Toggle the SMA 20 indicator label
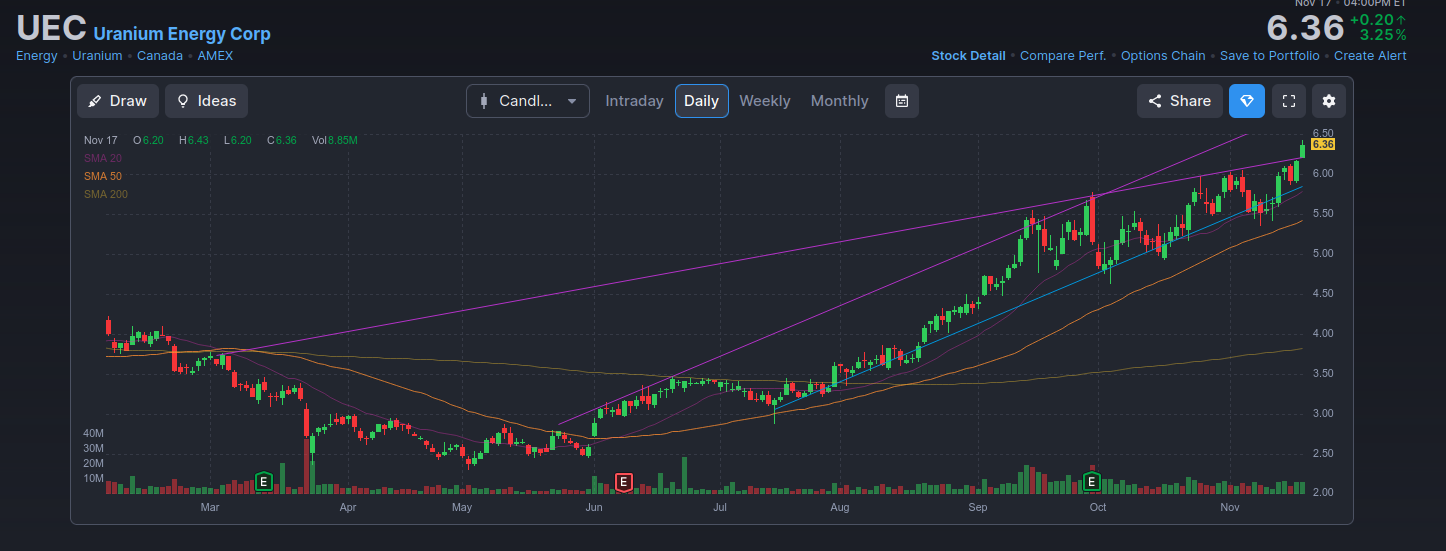1446x551 pixels. (x=103, y=158)
